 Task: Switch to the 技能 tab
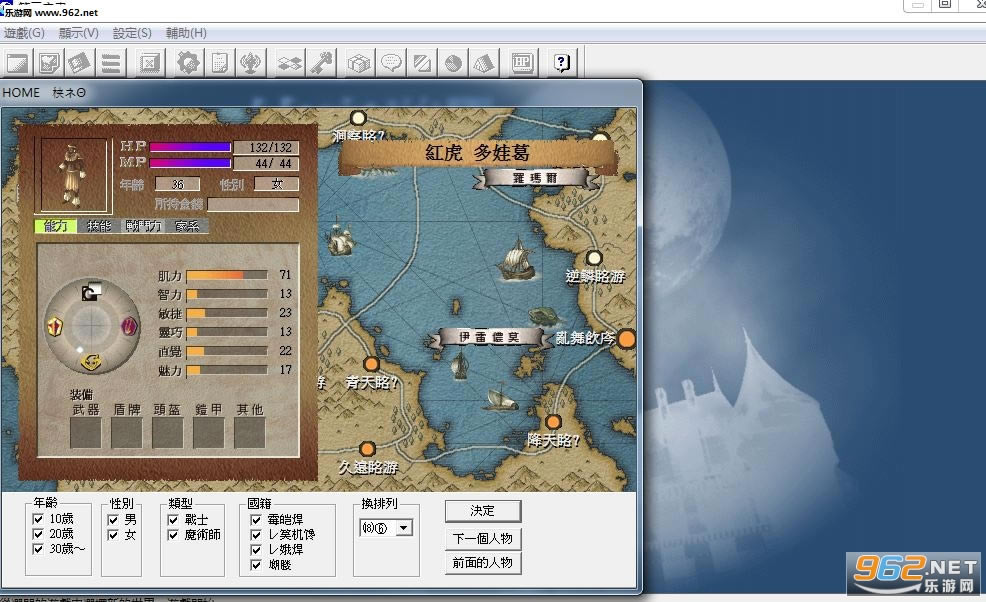click(101, 226)
